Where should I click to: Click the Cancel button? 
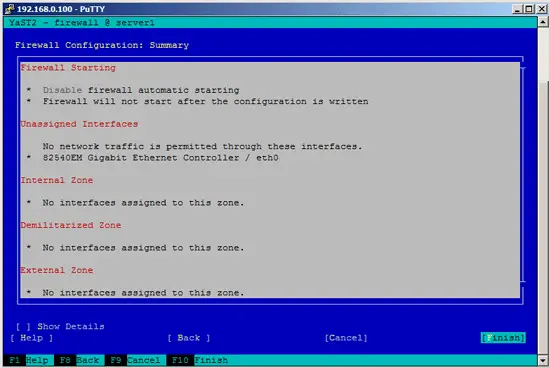346,338
